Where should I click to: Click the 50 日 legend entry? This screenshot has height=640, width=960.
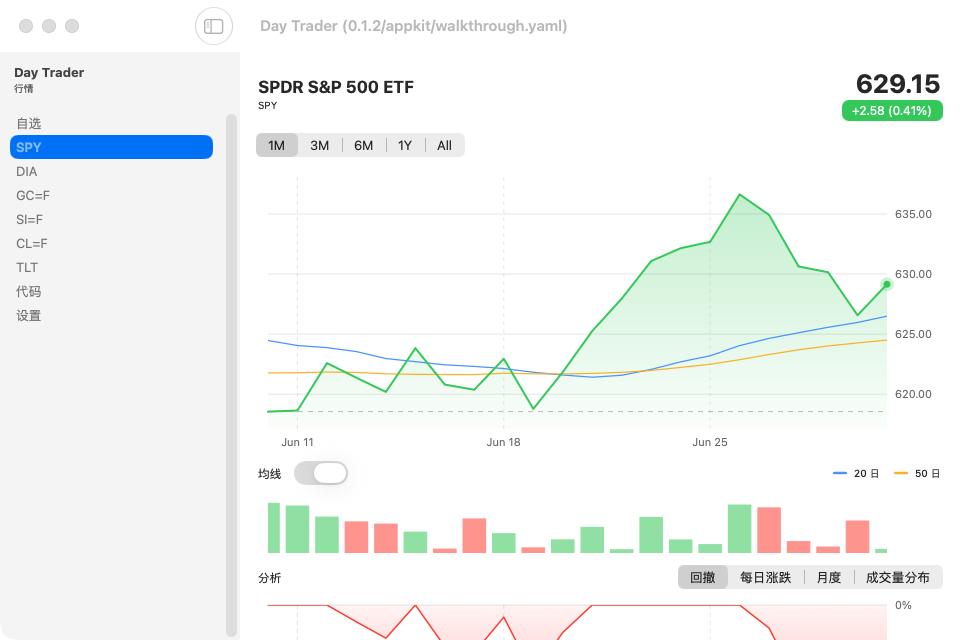click(x=917, y=473)
